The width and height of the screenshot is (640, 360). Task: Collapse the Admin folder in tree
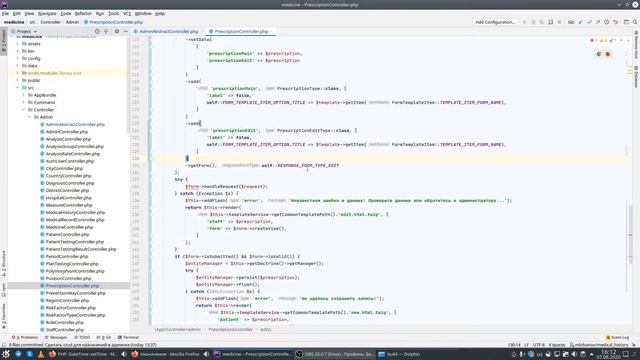30,117
